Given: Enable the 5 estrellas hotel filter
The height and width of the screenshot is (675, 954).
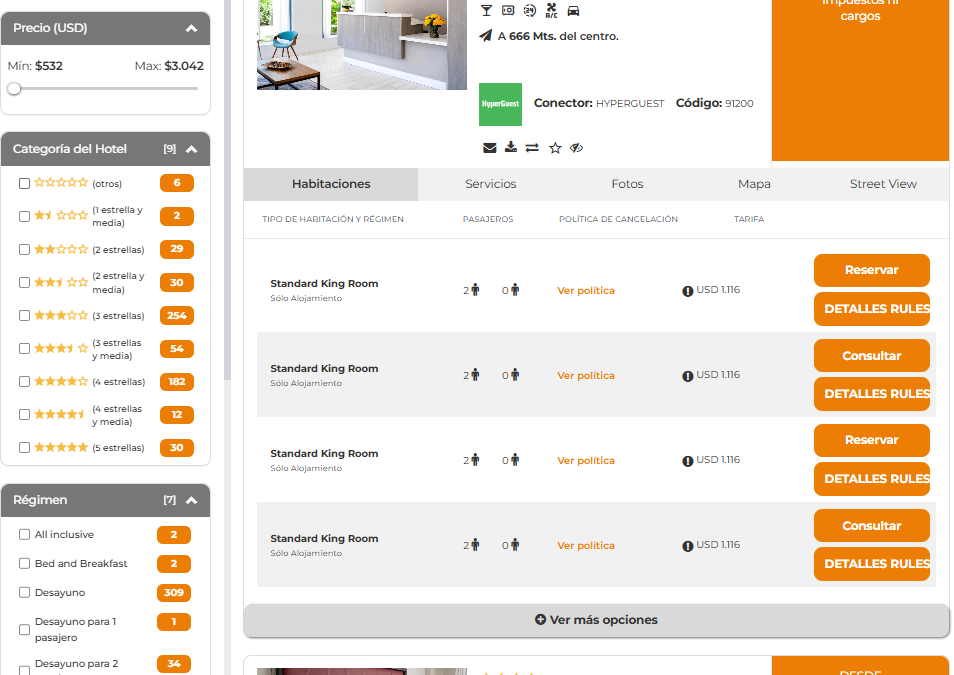Looking at the screenshot, I should (x=25, y=447).
